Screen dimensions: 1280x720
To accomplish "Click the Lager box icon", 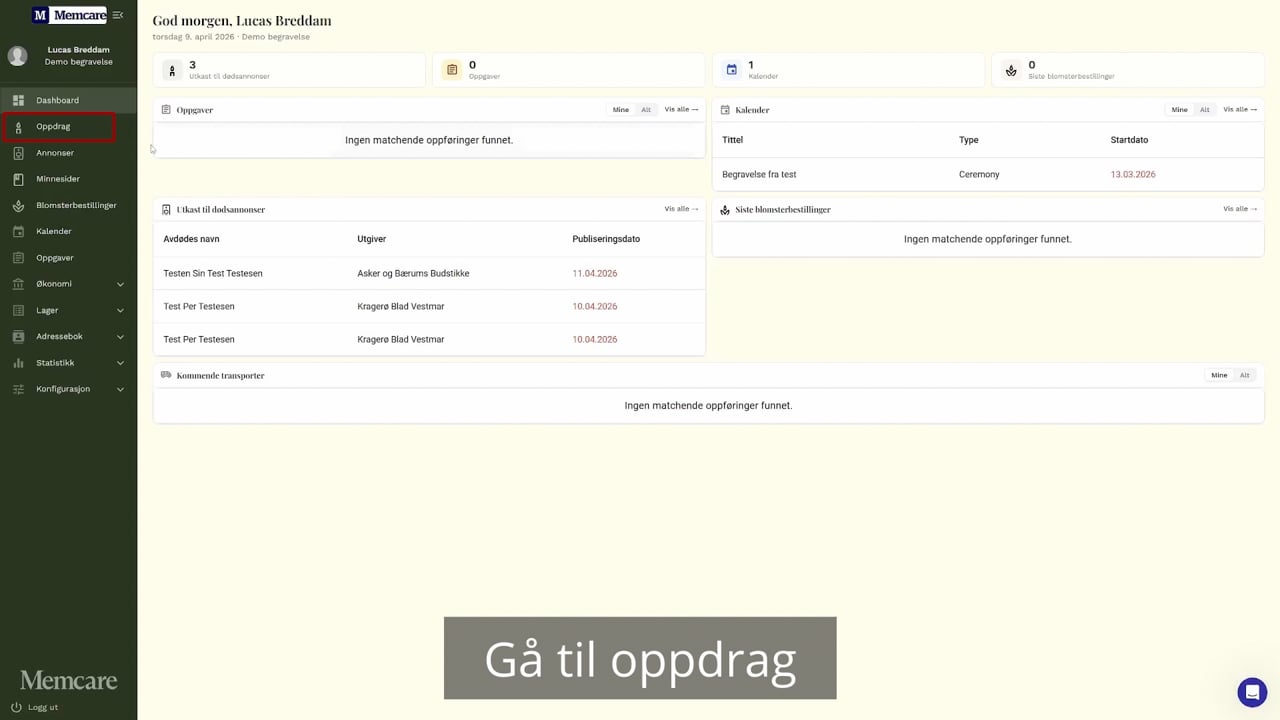I will (18, 310).
